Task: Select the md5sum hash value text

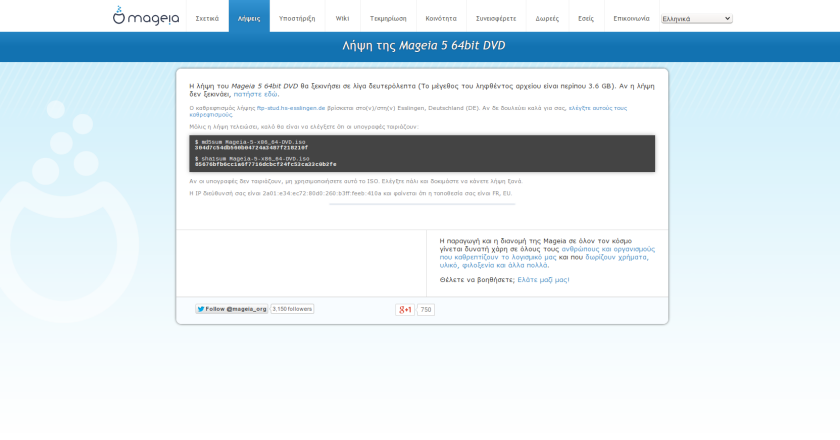Action: pyautogui.click(x=251, y=147)
